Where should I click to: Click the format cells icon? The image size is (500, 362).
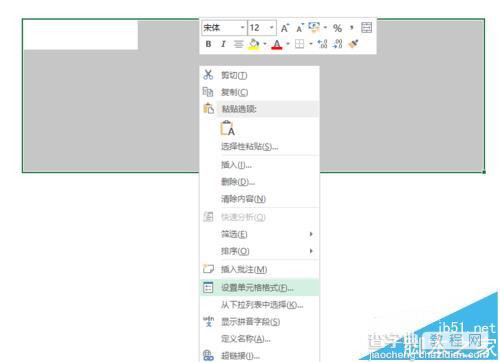coord(208,287)
